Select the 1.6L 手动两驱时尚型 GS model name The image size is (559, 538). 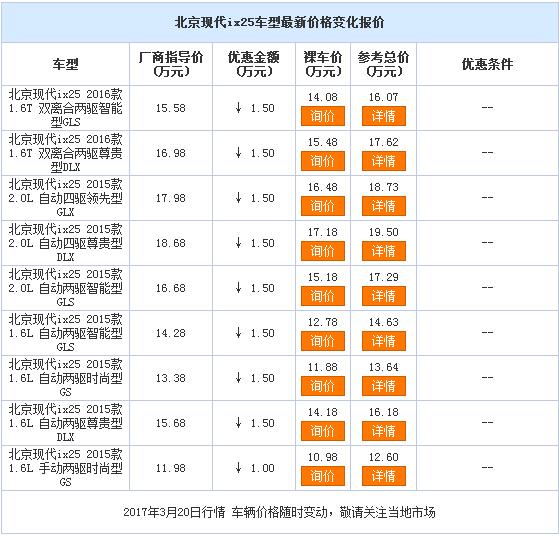pos(66,468)
